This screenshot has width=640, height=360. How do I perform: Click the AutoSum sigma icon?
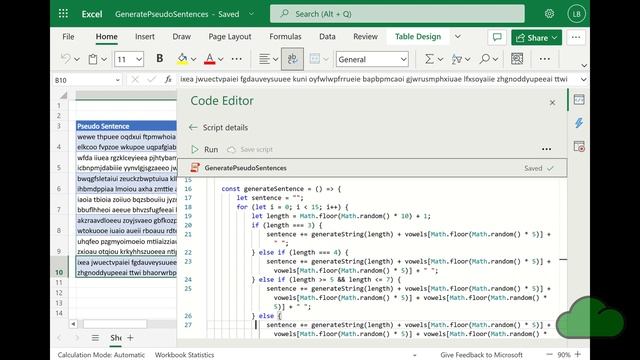pos(429,59)
